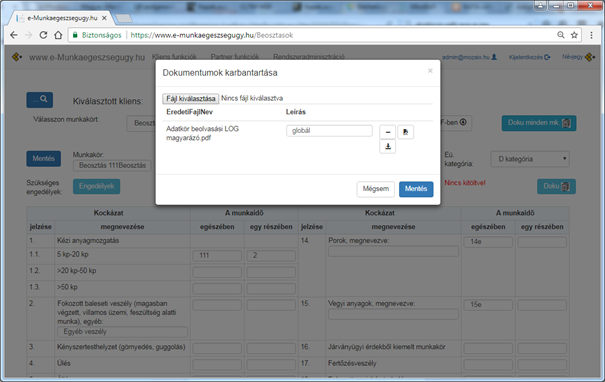Click site logo icon beside www.e-Munkaegeszsegugy.hu
The image size is (605, 382).
(16, 57)
